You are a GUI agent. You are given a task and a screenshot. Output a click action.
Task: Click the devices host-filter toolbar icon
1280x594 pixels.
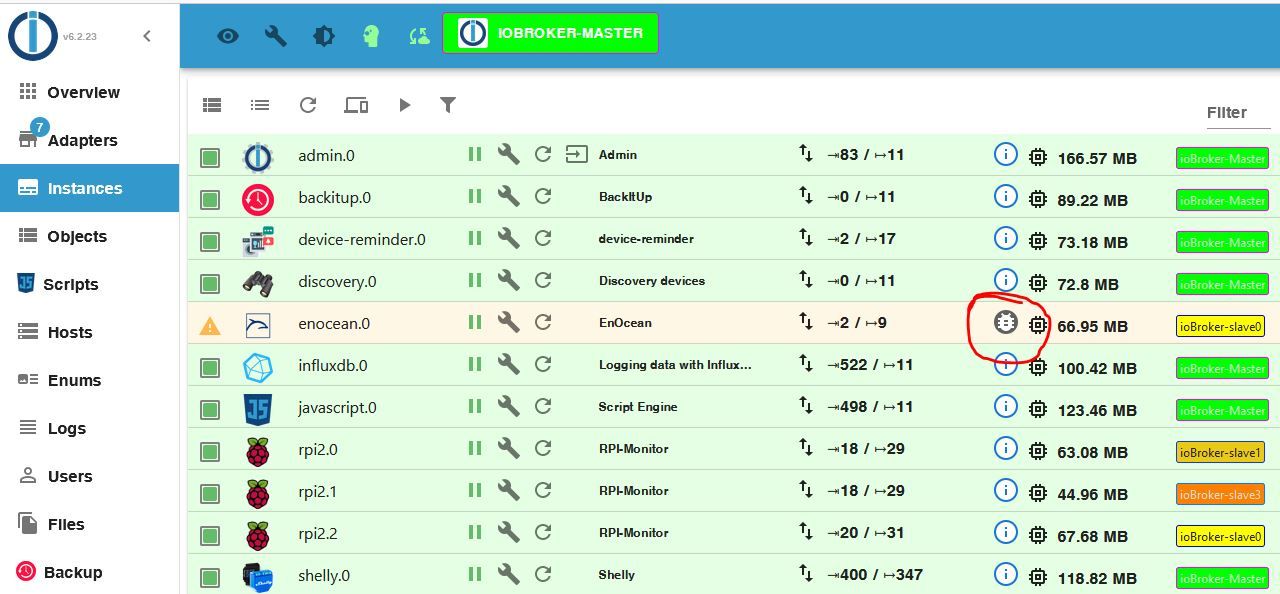click(x=356, y=105)
